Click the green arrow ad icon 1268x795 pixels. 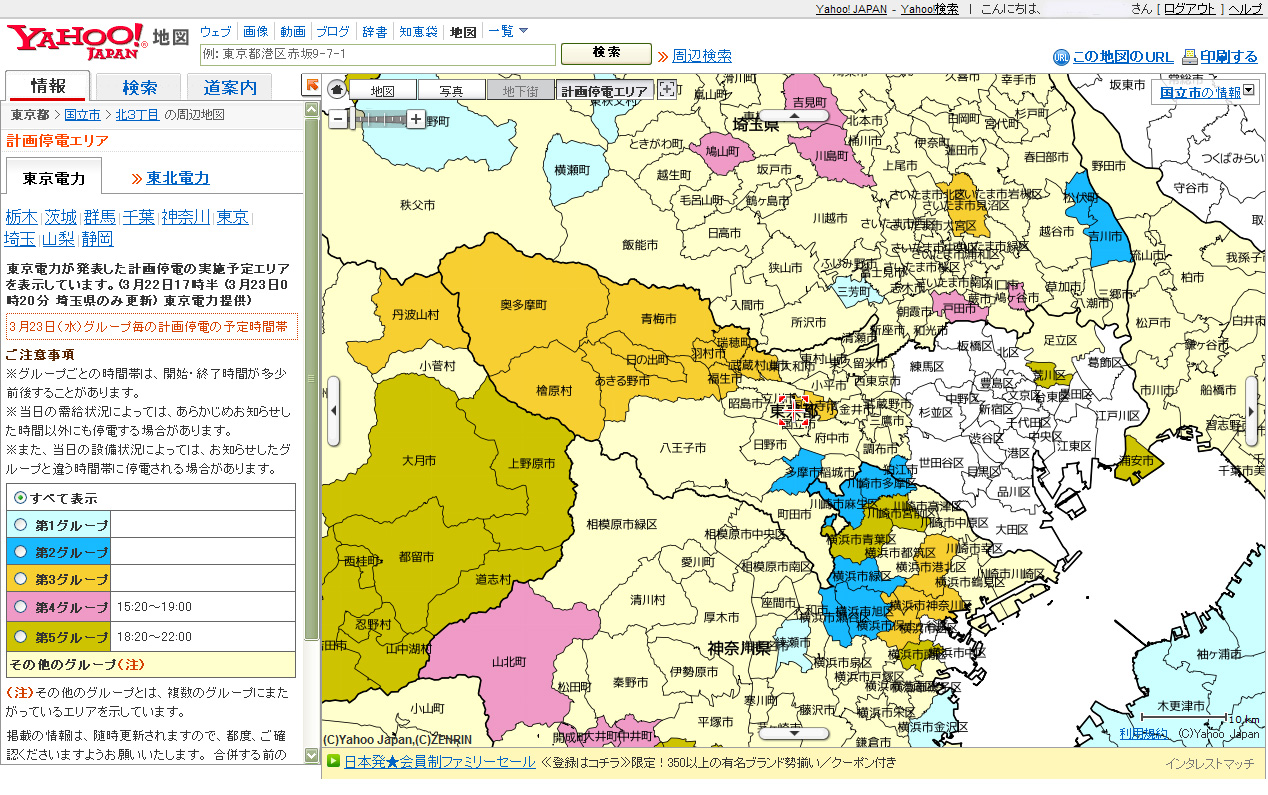[x=333, y=761]
